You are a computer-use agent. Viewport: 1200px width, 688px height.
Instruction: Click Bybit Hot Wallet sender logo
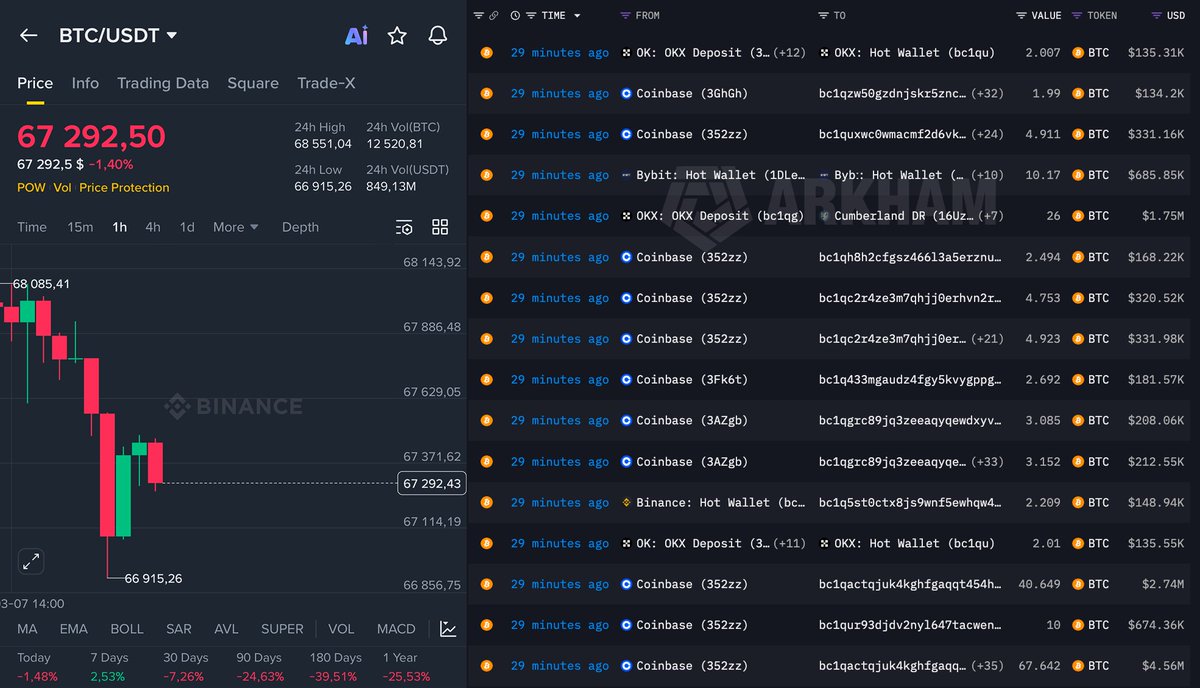point(626,175)
